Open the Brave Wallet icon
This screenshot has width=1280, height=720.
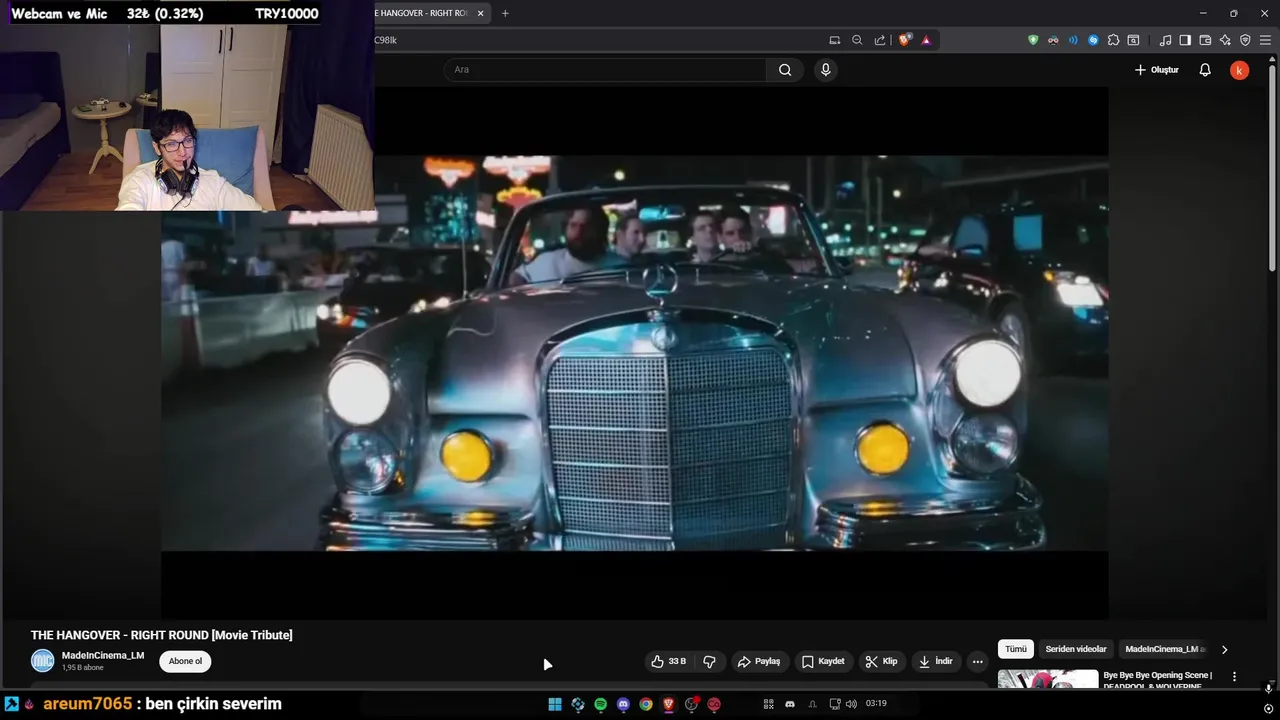1205,40
